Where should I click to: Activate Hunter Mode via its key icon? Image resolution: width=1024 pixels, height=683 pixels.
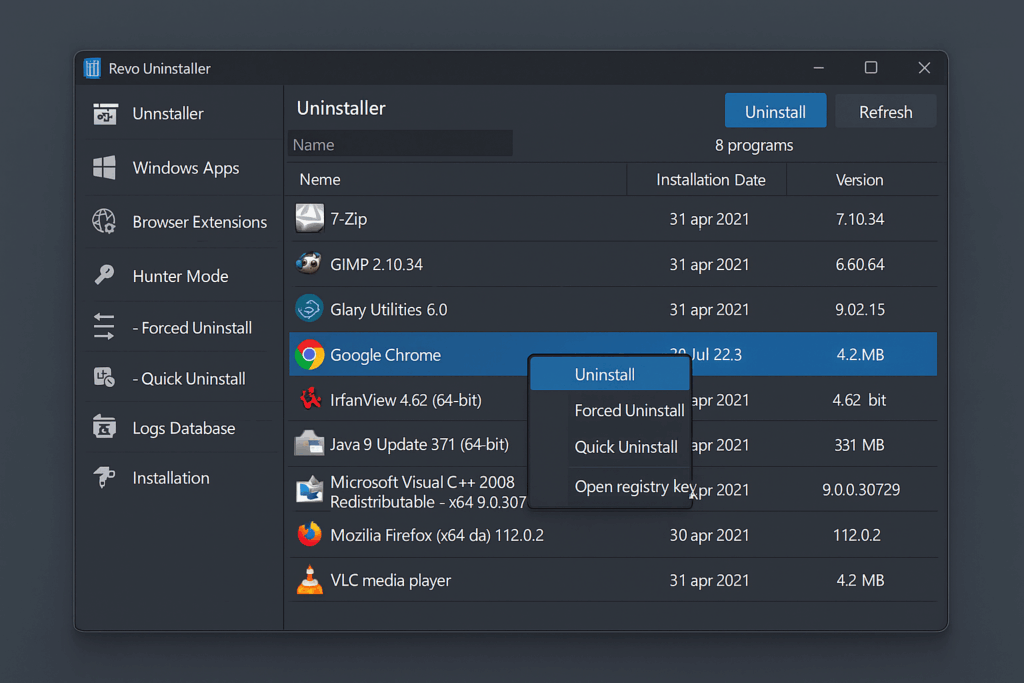pos(105,275)
